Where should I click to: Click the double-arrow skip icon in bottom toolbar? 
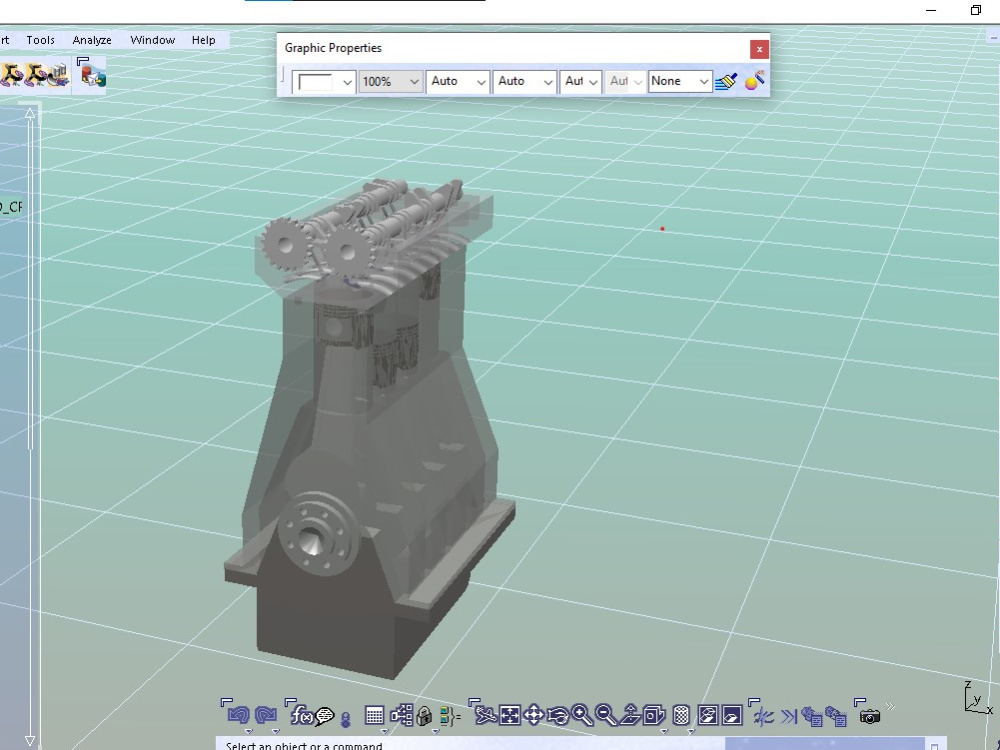tap(789, 716)
